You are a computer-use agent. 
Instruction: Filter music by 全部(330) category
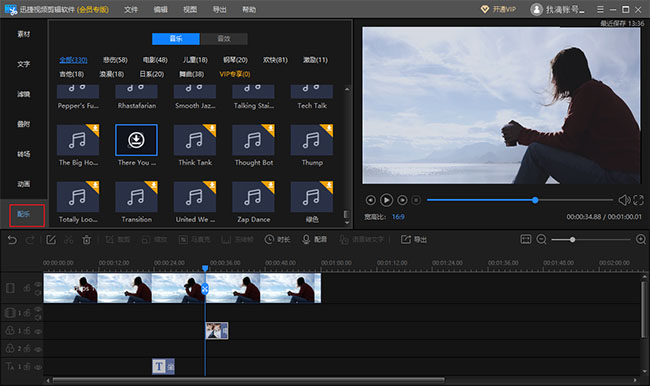pyautogui.click(x=73, y=60)
